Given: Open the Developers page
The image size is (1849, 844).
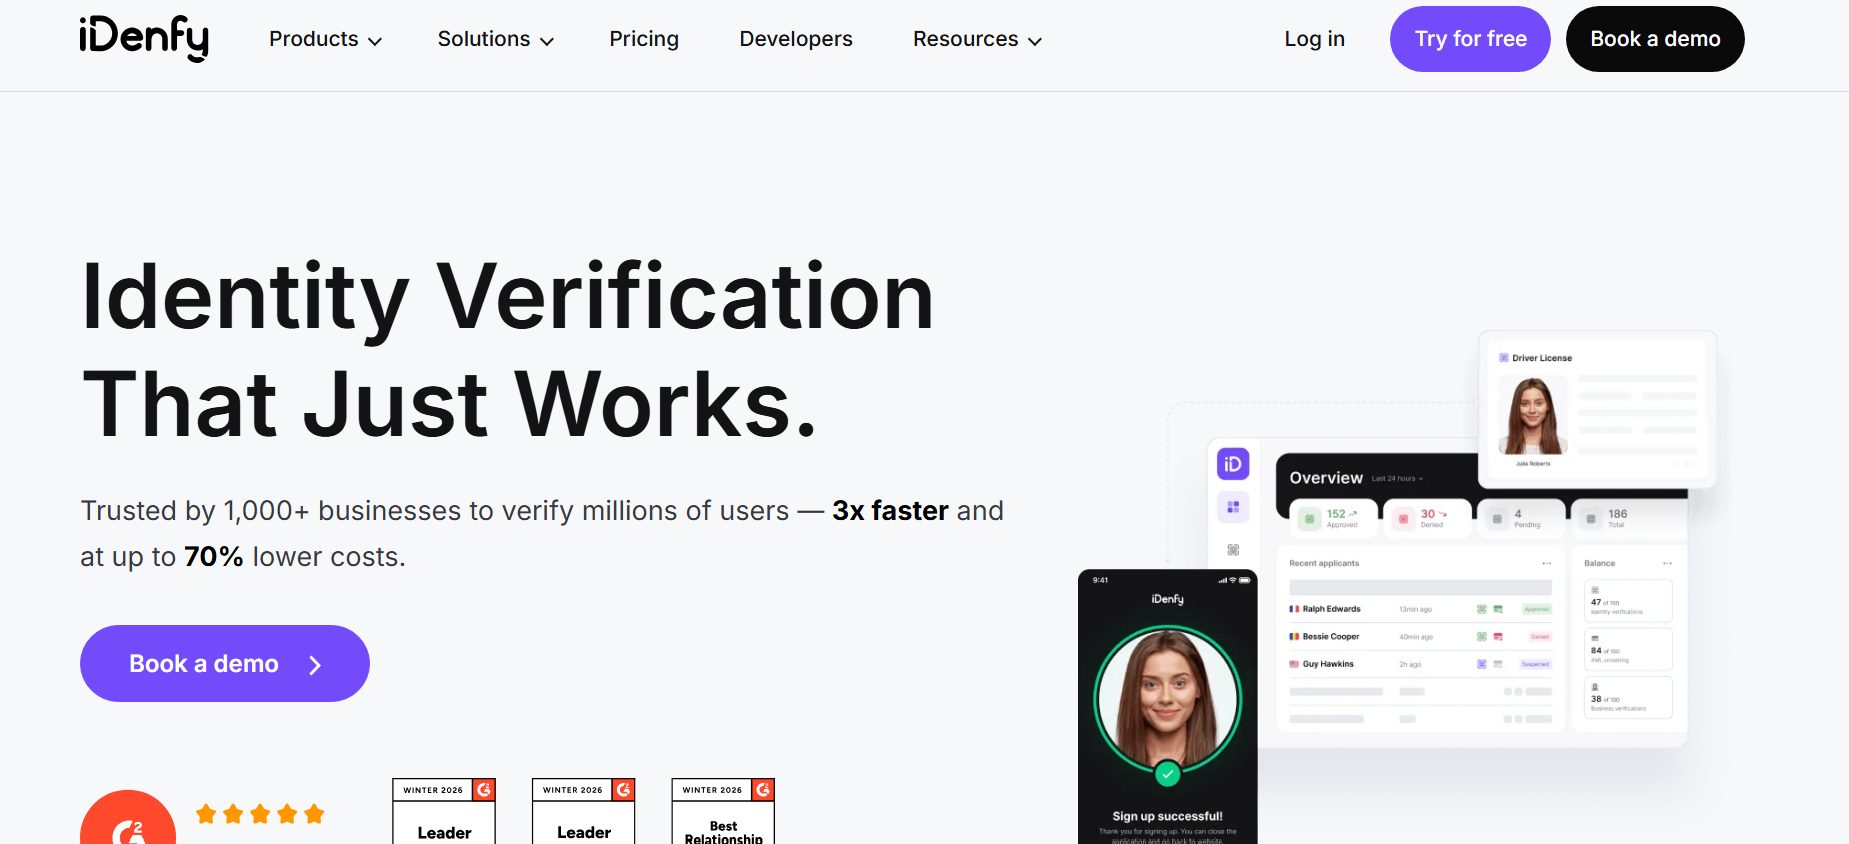Looking at the screenshot, I should 796,39.
